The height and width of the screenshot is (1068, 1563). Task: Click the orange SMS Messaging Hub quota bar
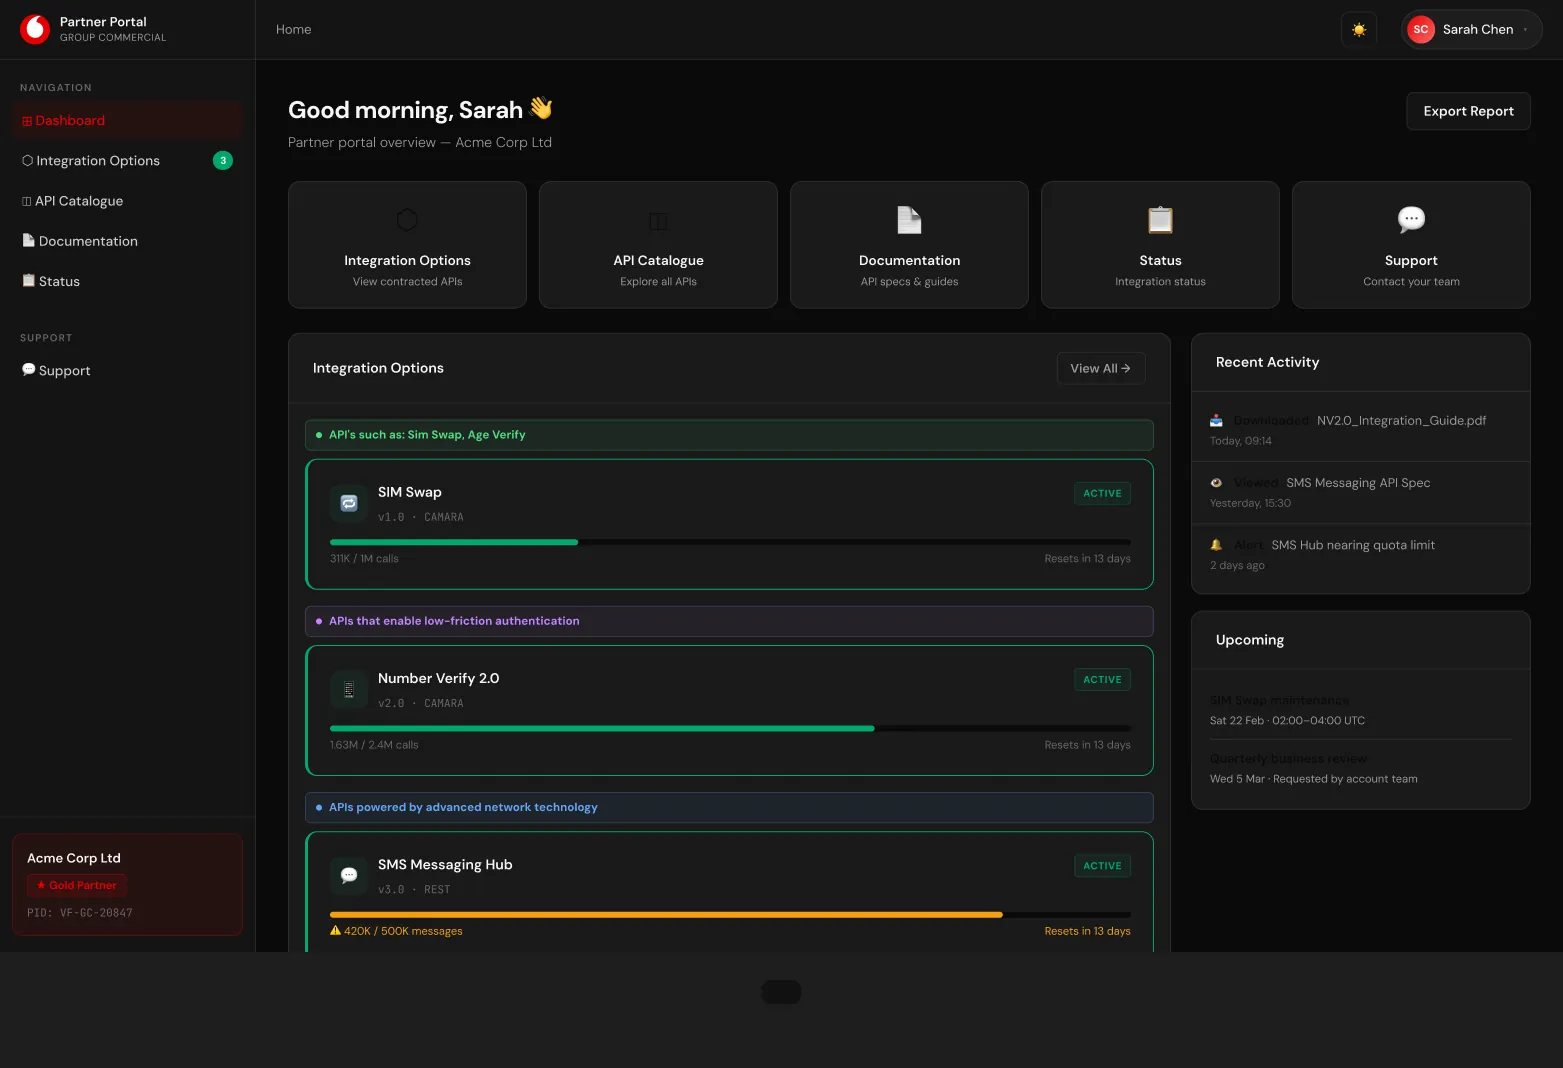(x=730, y=914)
